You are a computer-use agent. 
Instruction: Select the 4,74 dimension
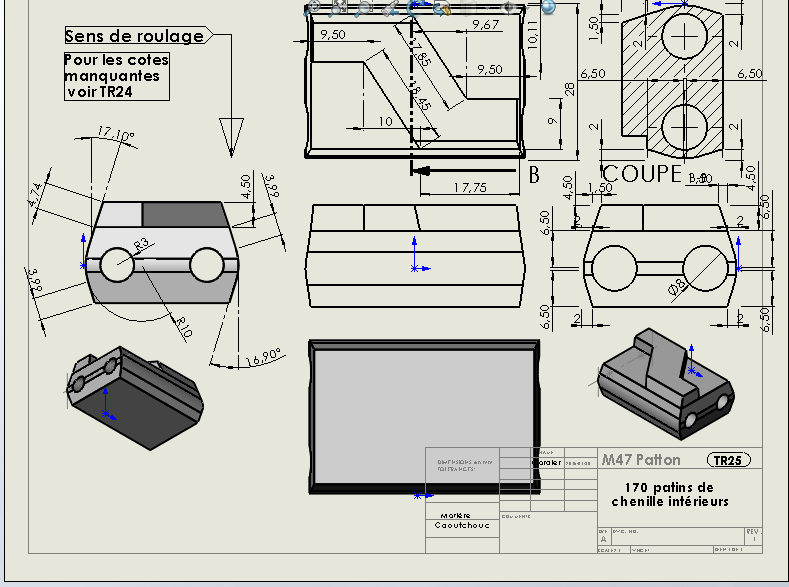point(35,194)
